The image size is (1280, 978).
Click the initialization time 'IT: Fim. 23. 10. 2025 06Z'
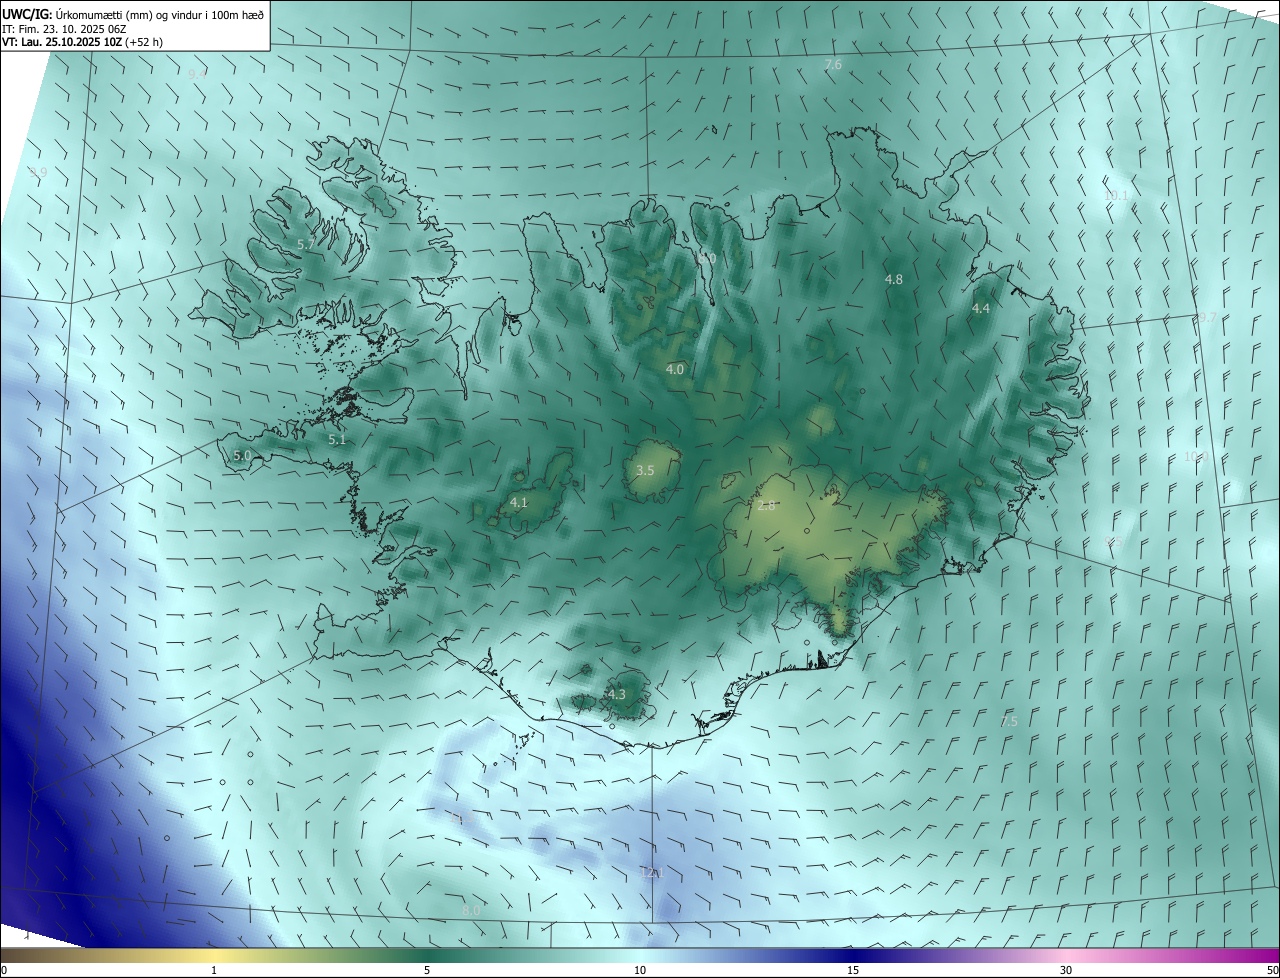point(65,29)
